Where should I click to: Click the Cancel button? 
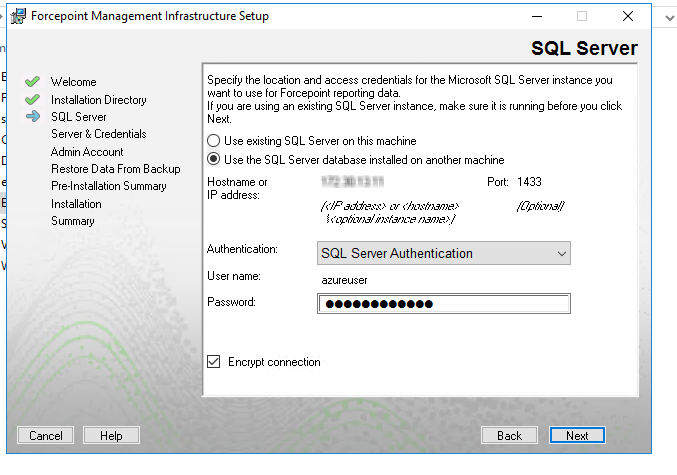(45, 435)
